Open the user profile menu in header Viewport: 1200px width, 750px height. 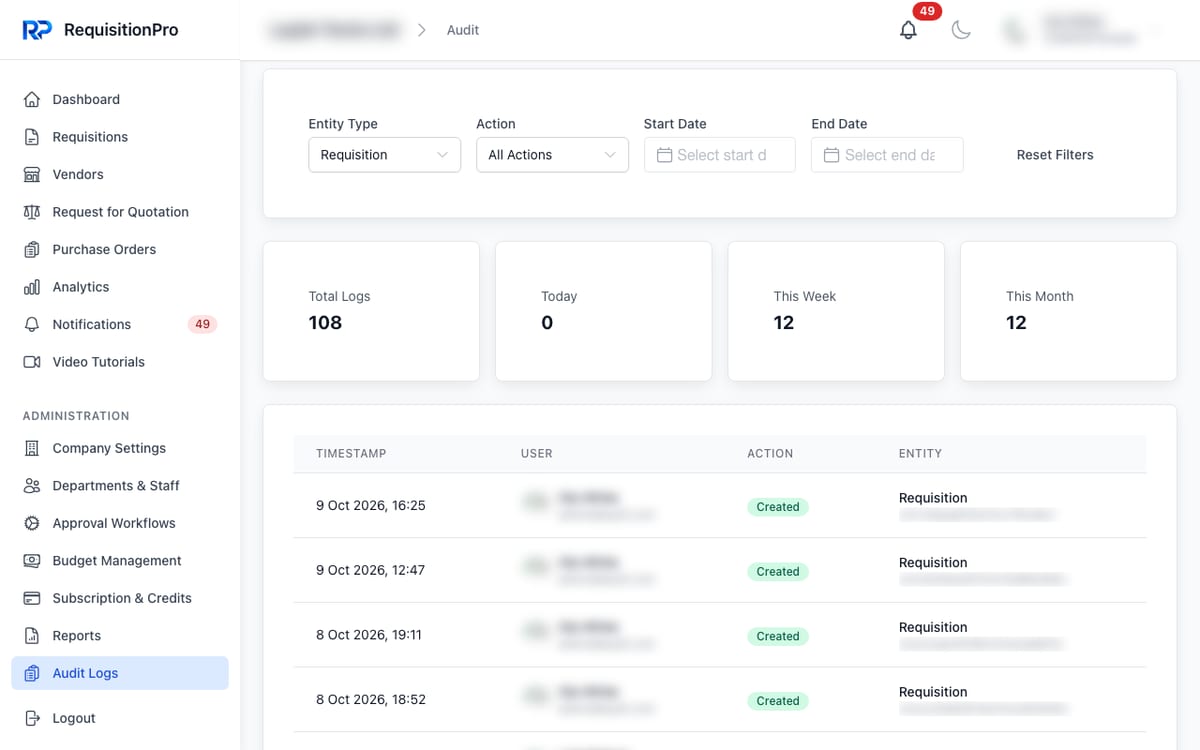coord(1083,30)
